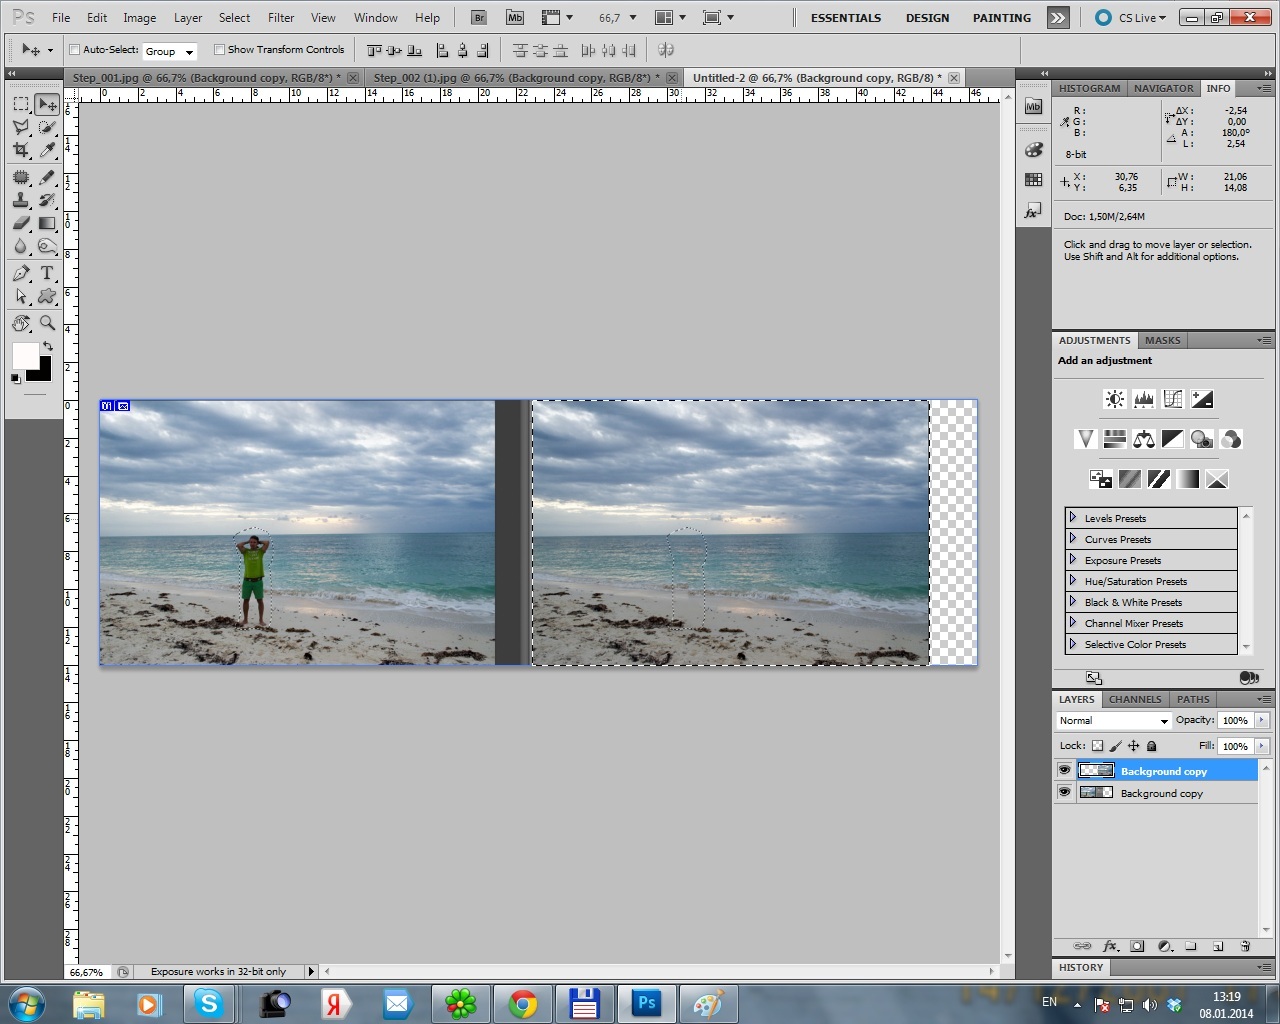Open the layer blend mode dropdown
1280x1024 pixels.
coord(1113,720)
